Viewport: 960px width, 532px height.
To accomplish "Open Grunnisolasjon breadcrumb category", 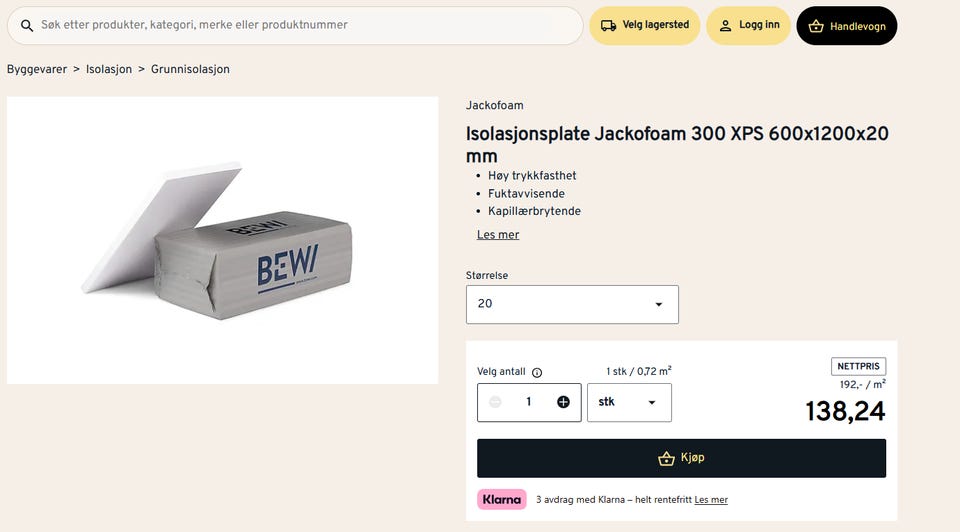I will click(190, 69).
